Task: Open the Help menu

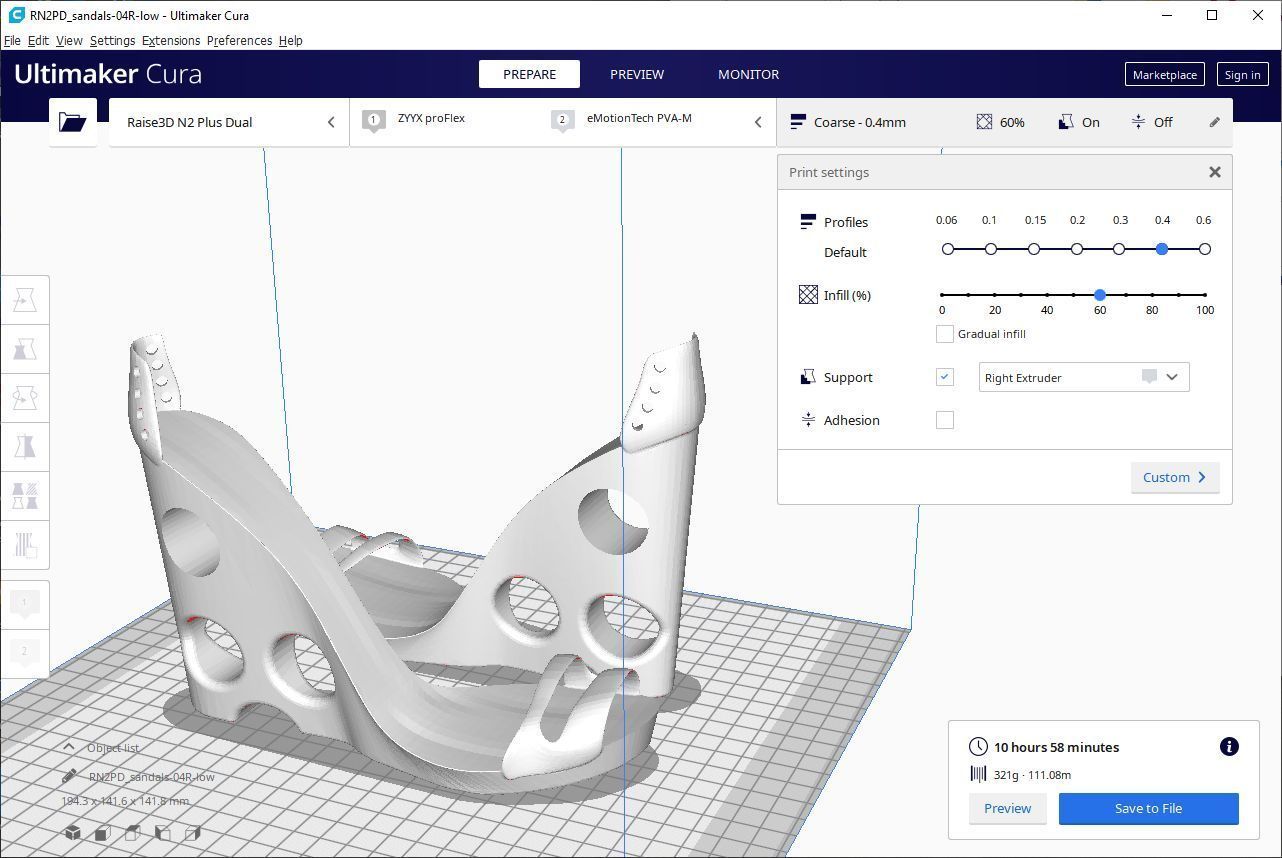Action: click(291, 40)
